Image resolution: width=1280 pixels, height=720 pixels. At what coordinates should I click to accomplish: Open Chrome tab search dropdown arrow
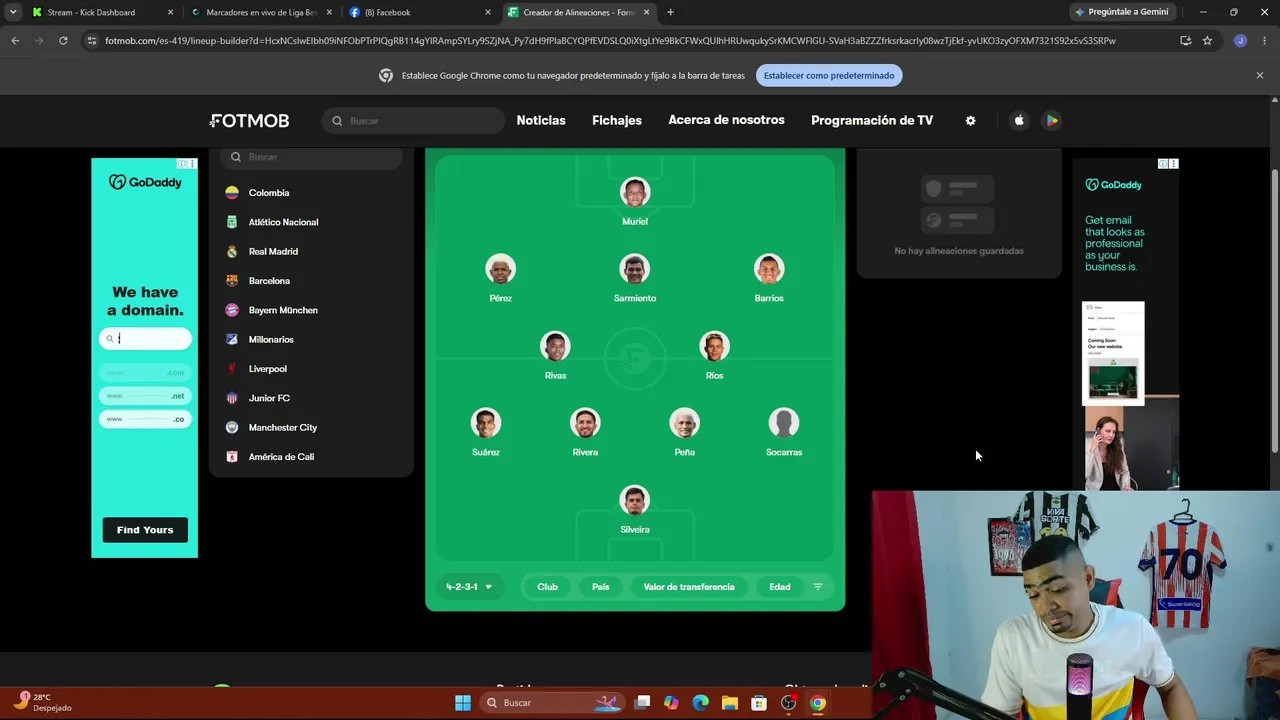point(13,12)
